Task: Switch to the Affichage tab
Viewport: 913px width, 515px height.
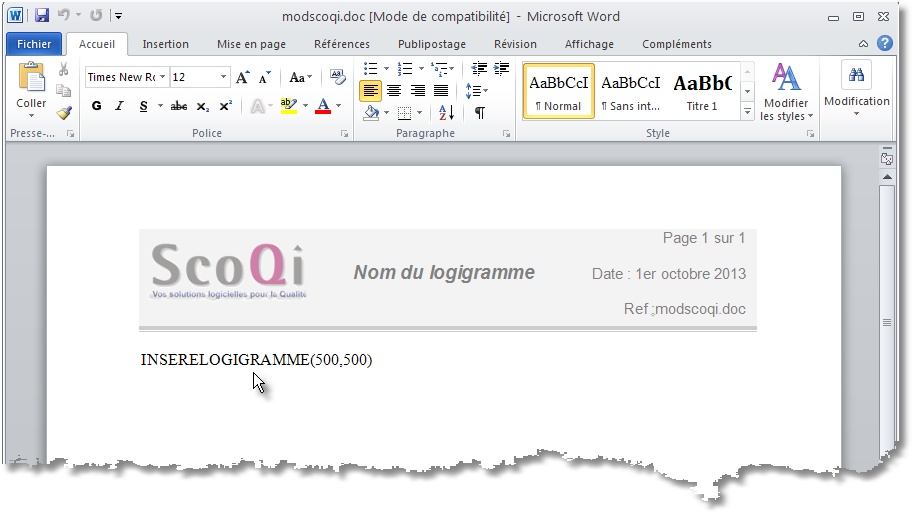Action: point(589,44)
